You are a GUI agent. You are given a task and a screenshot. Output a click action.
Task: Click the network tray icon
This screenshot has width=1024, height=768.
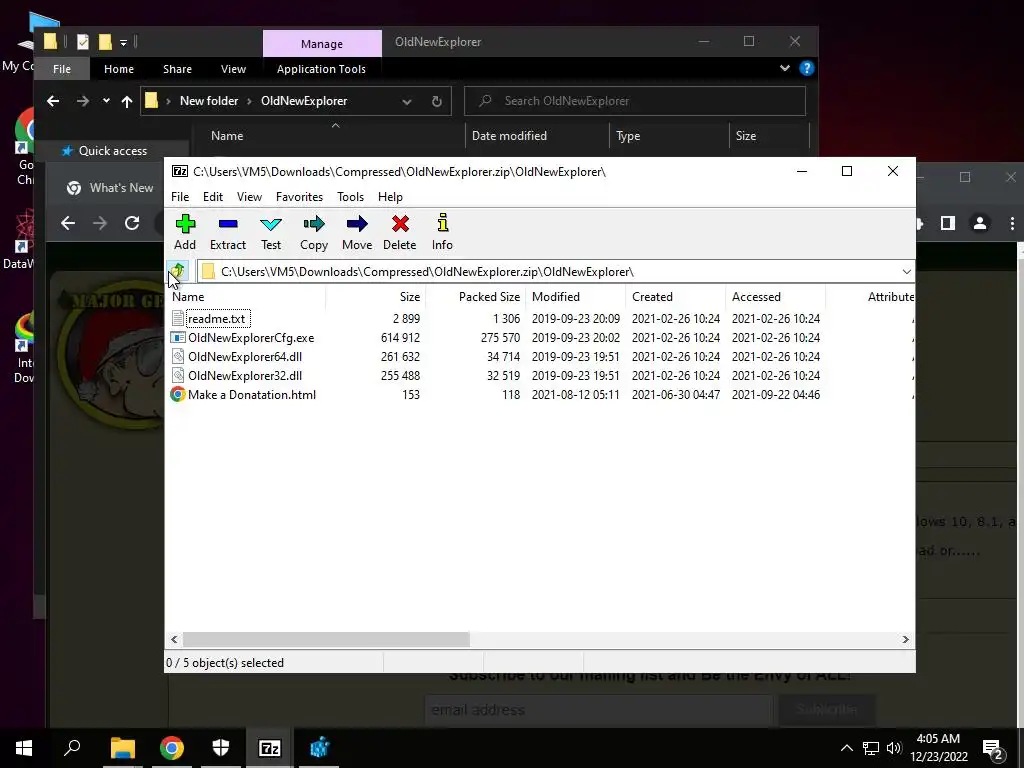click(871, 748)
